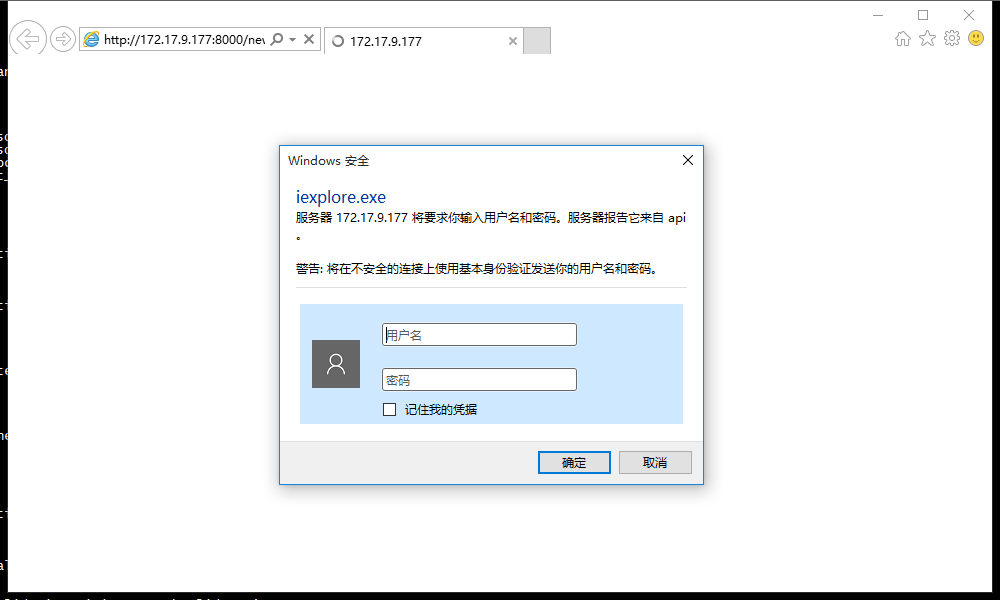Click the search magnifier in address bar
The height and width of the screenshot is (600, 1000).
[276, 39]
